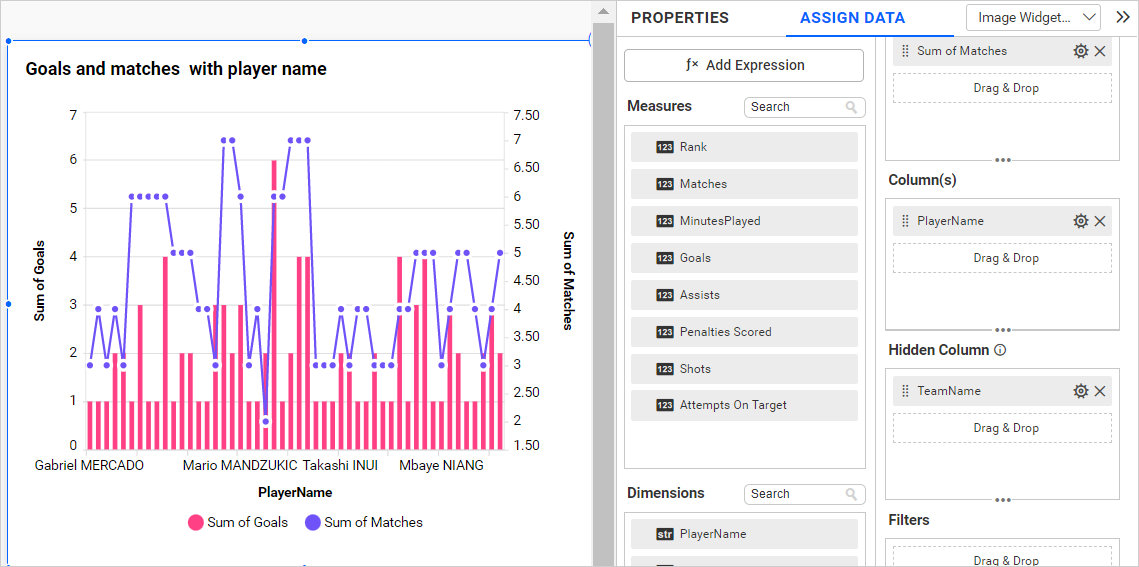Click the PlayerName dimension item

coord(744,534)
